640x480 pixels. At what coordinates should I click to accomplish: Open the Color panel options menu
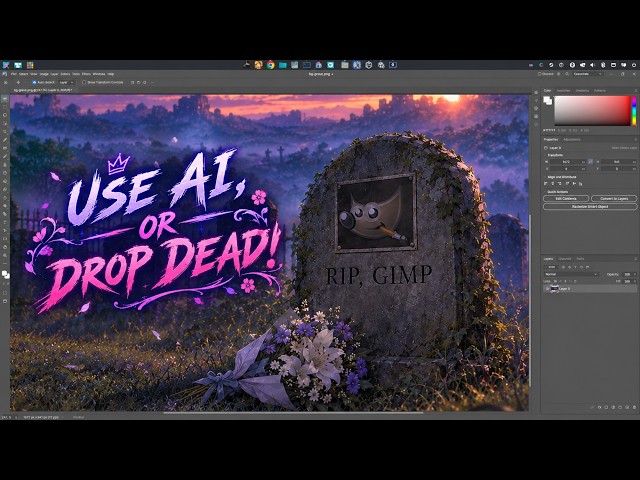tap(636, 91)
